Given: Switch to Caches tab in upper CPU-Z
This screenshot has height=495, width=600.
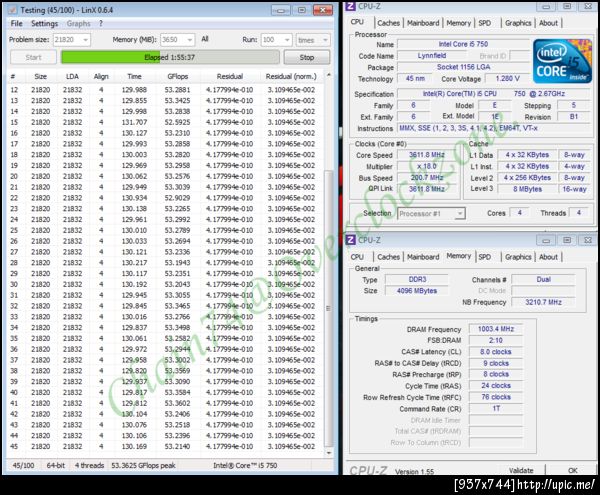Looking at the screenshot, I should 388,23.
